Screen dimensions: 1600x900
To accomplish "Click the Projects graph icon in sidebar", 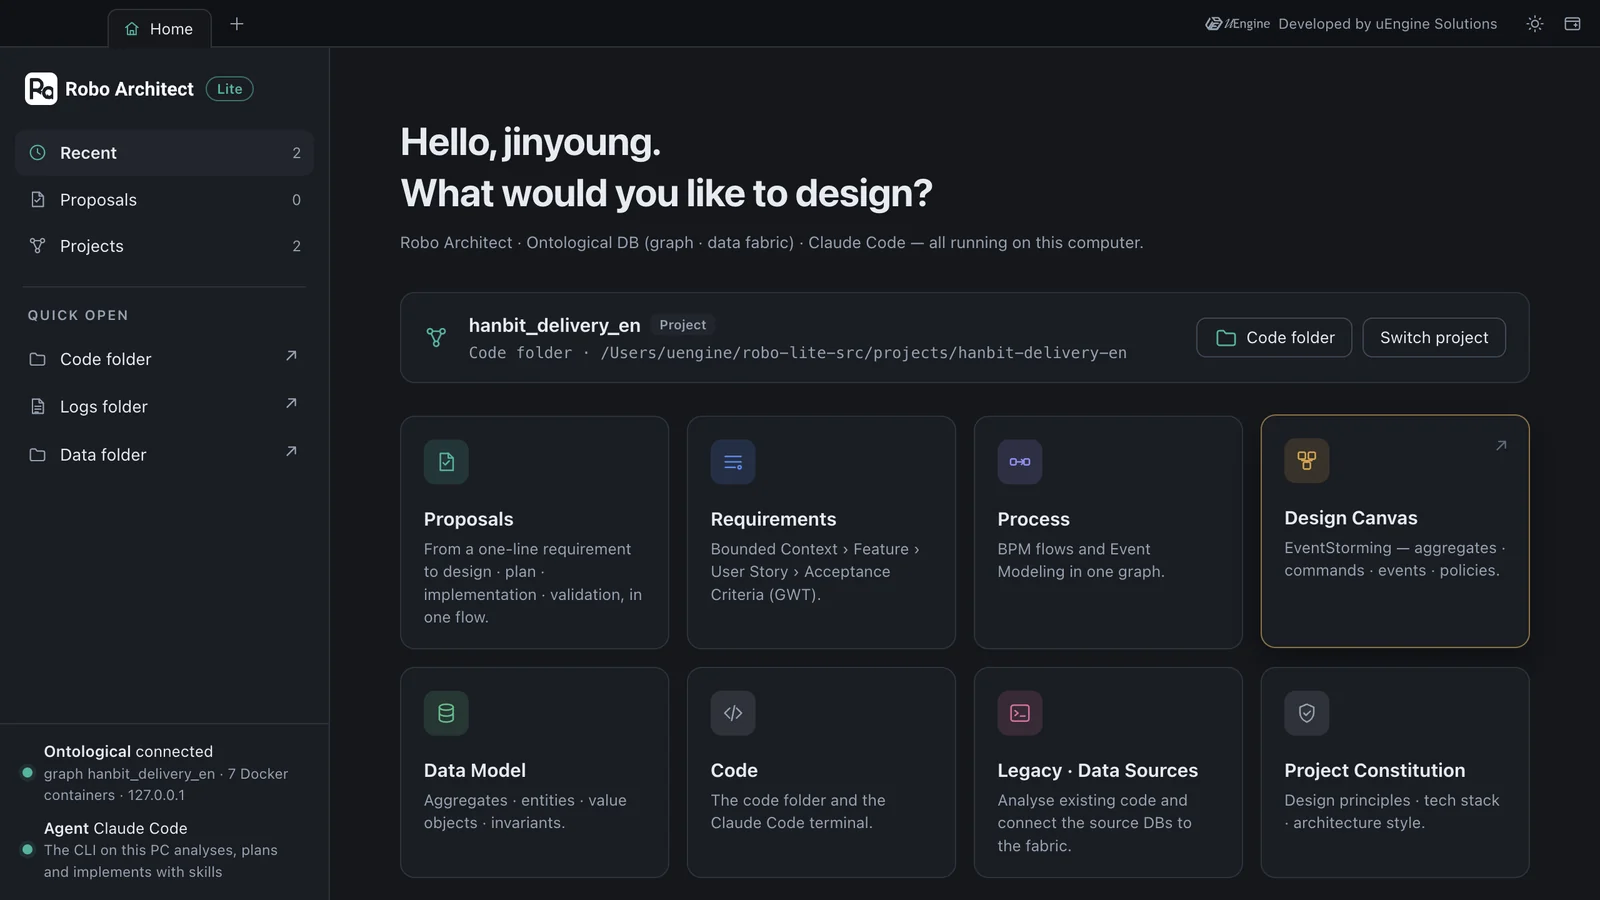I will pos(38,246).
